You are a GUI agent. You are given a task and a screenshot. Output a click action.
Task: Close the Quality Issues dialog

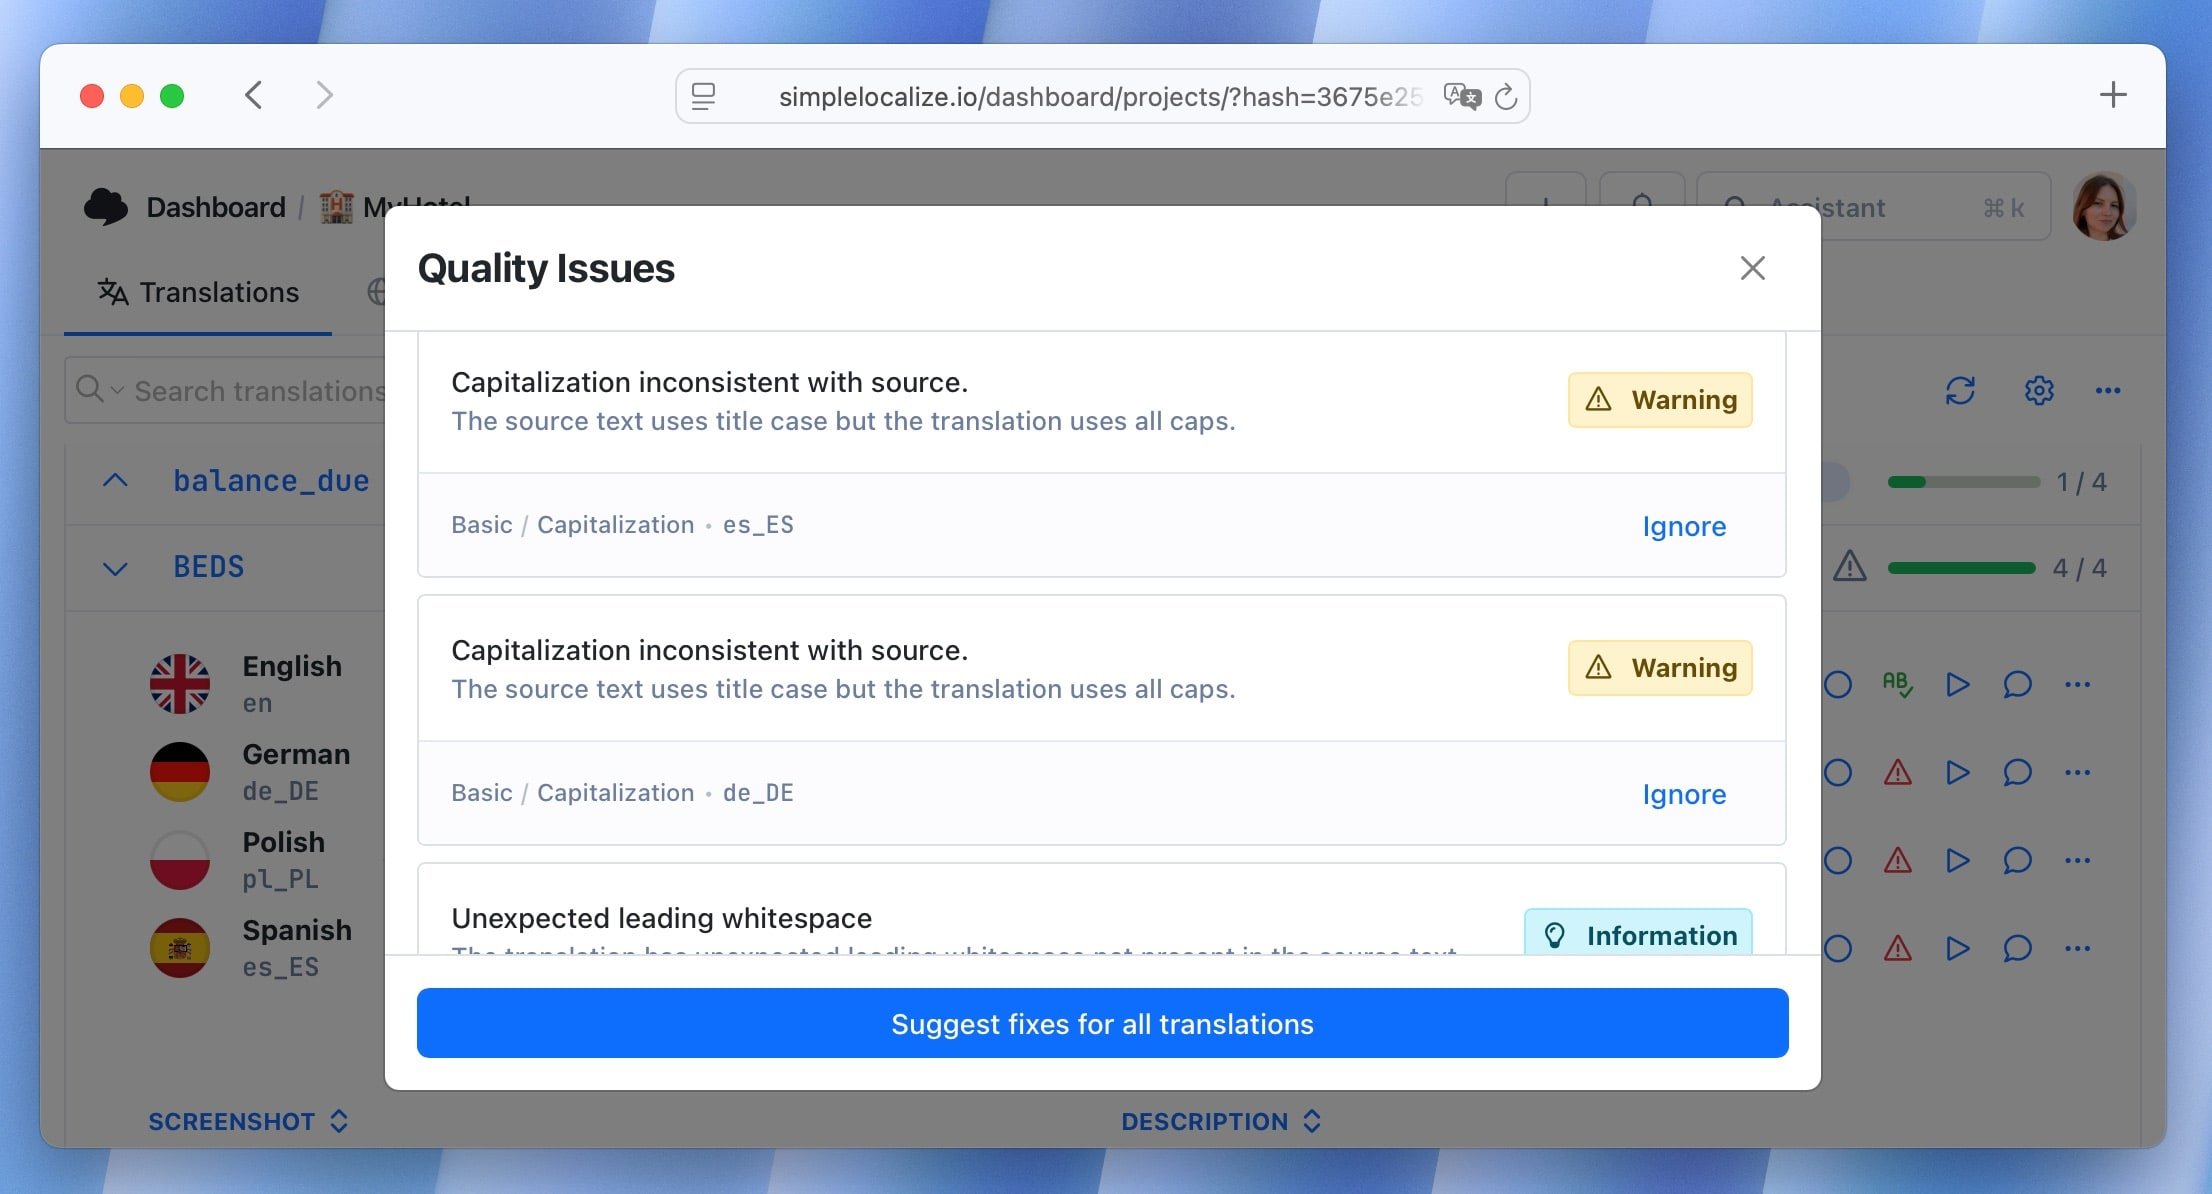click(x=1752, y=268)
